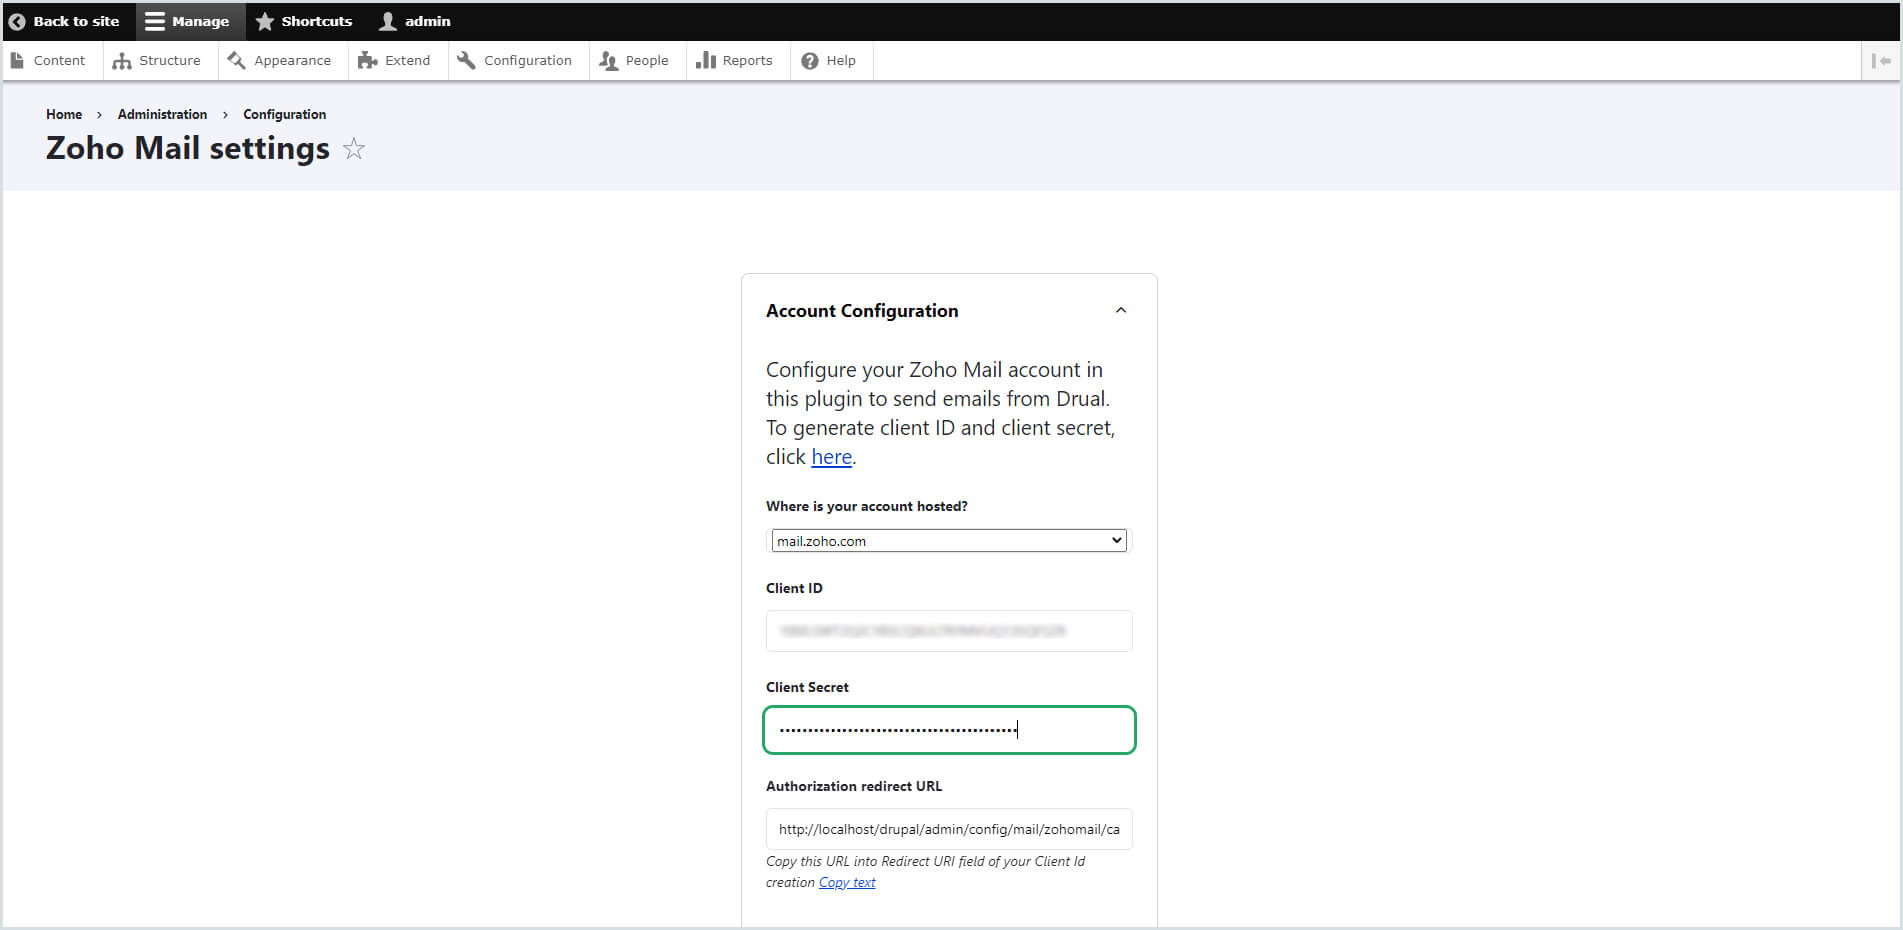Click the Back to site arrow icon

coord(17,21)
